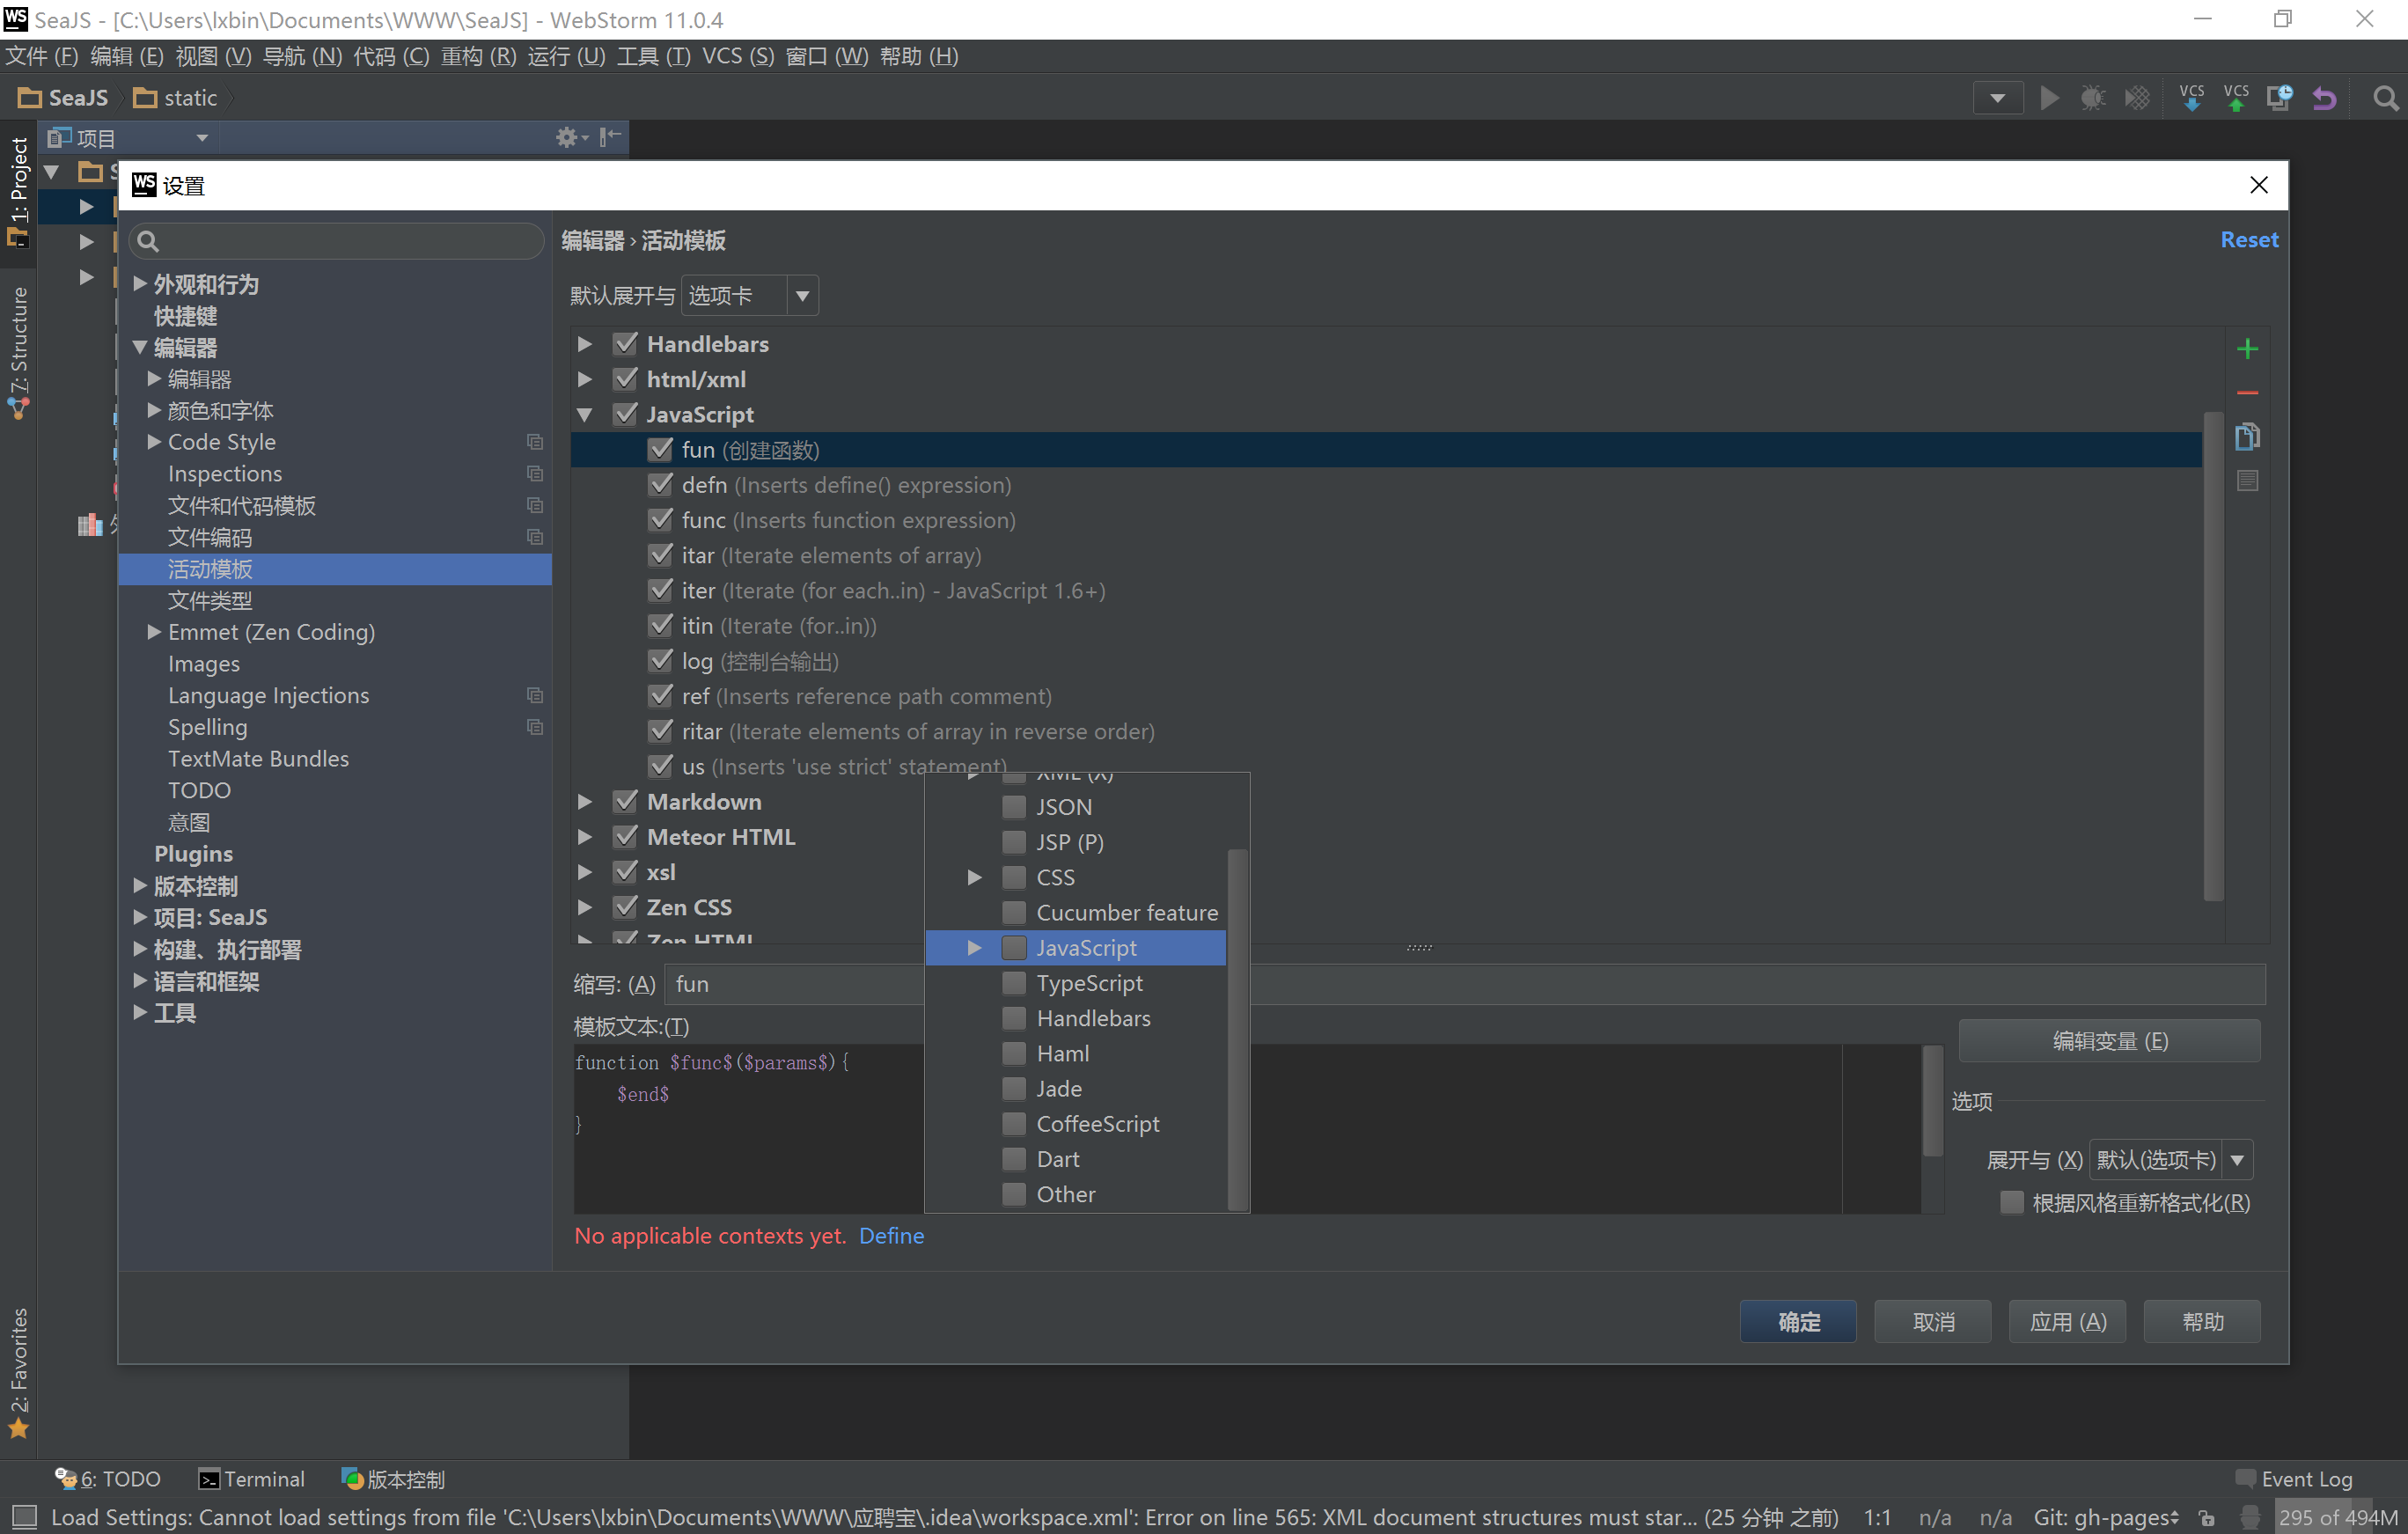This screenshot has height=1534, width=2408.
Task: Click the settings search field
Action: point(338,241)
